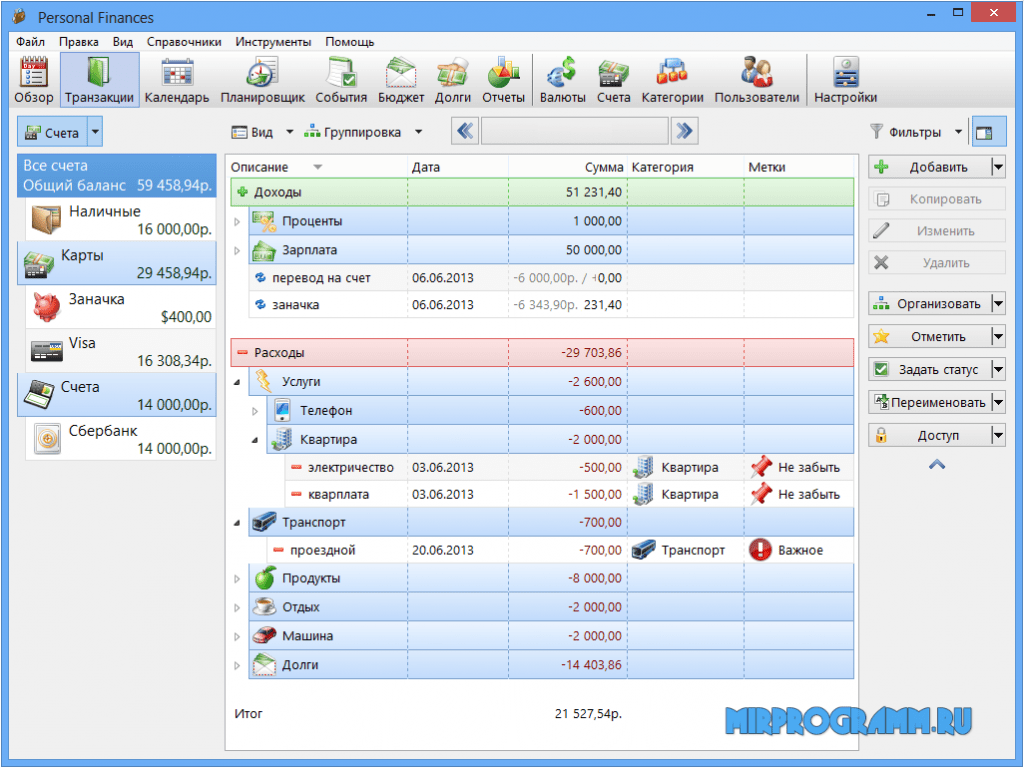Viewport: 1024px width, 768px height.
Task: Expand the Продукты category row
Action: pos(238,579)
